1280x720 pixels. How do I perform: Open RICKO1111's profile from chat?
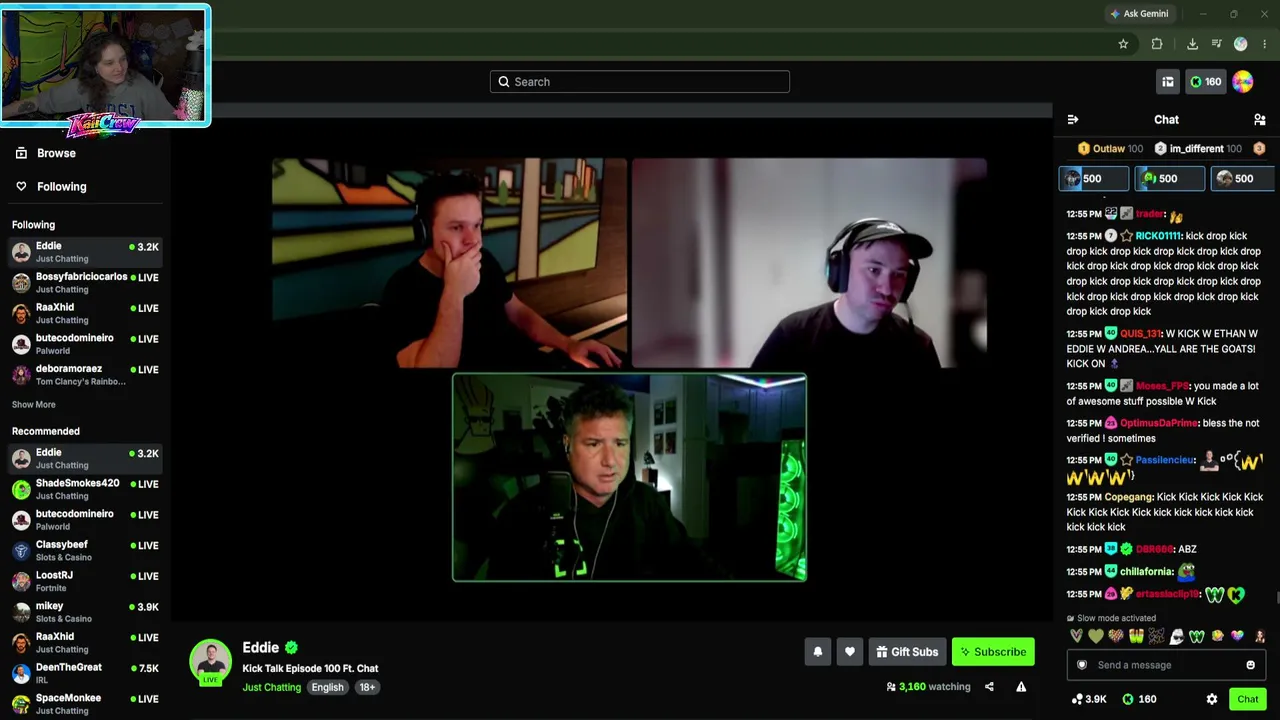tap(1159, 236)
